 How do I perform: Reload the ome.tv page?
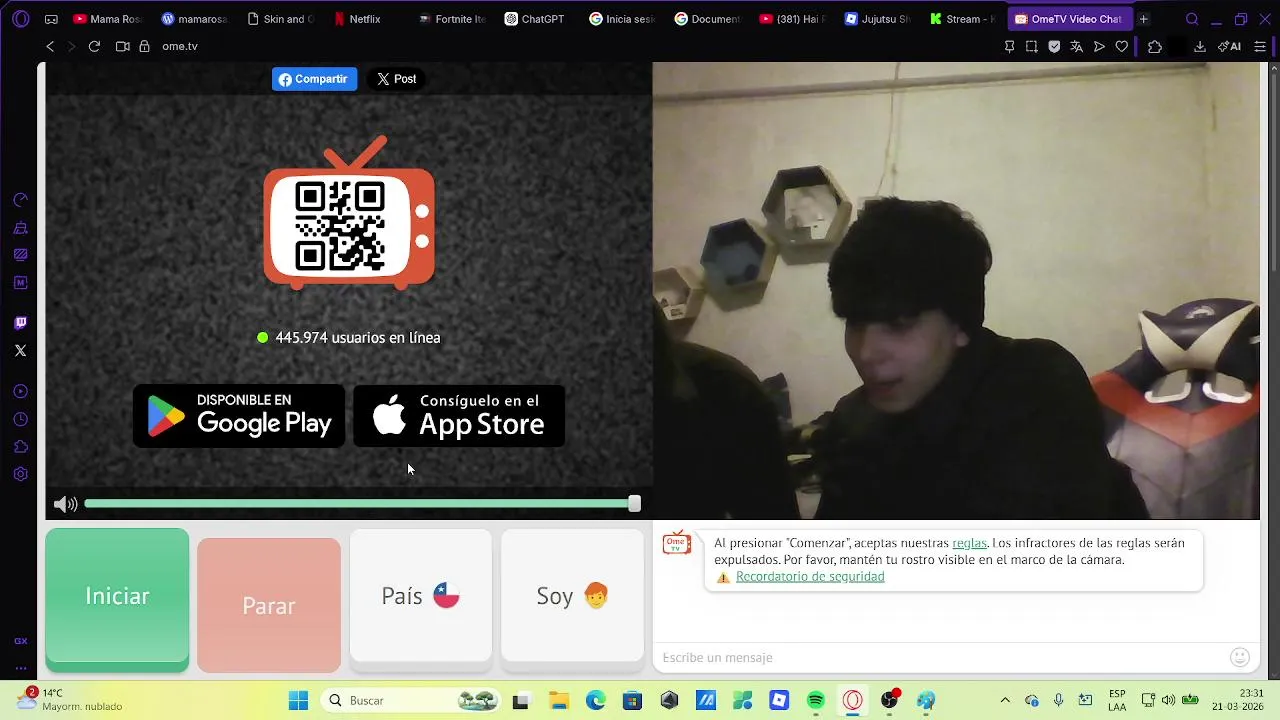point(94,46)
